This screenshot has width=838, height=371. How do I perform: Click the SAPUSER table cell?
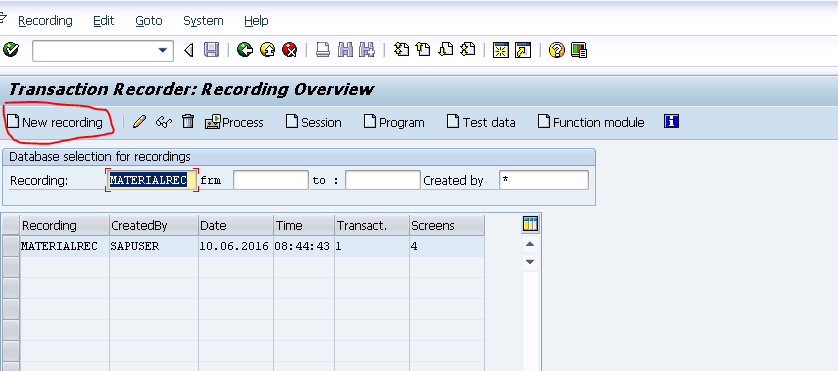click(153, 246)
